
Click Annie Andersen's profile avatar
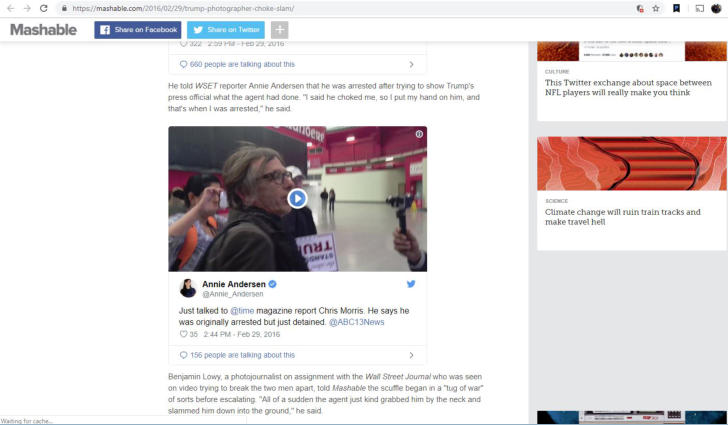pos(187,288)
